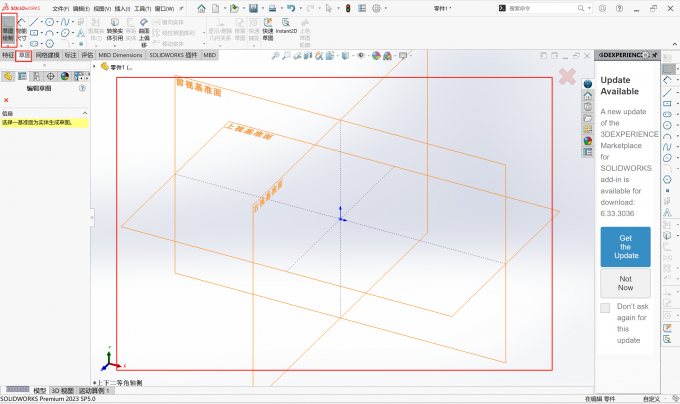Image resolution: width=680 pixels, height=404 pixels.
Task: Switch to the 特征 tab
Action: pyautogui.click(x=8, y=55)
